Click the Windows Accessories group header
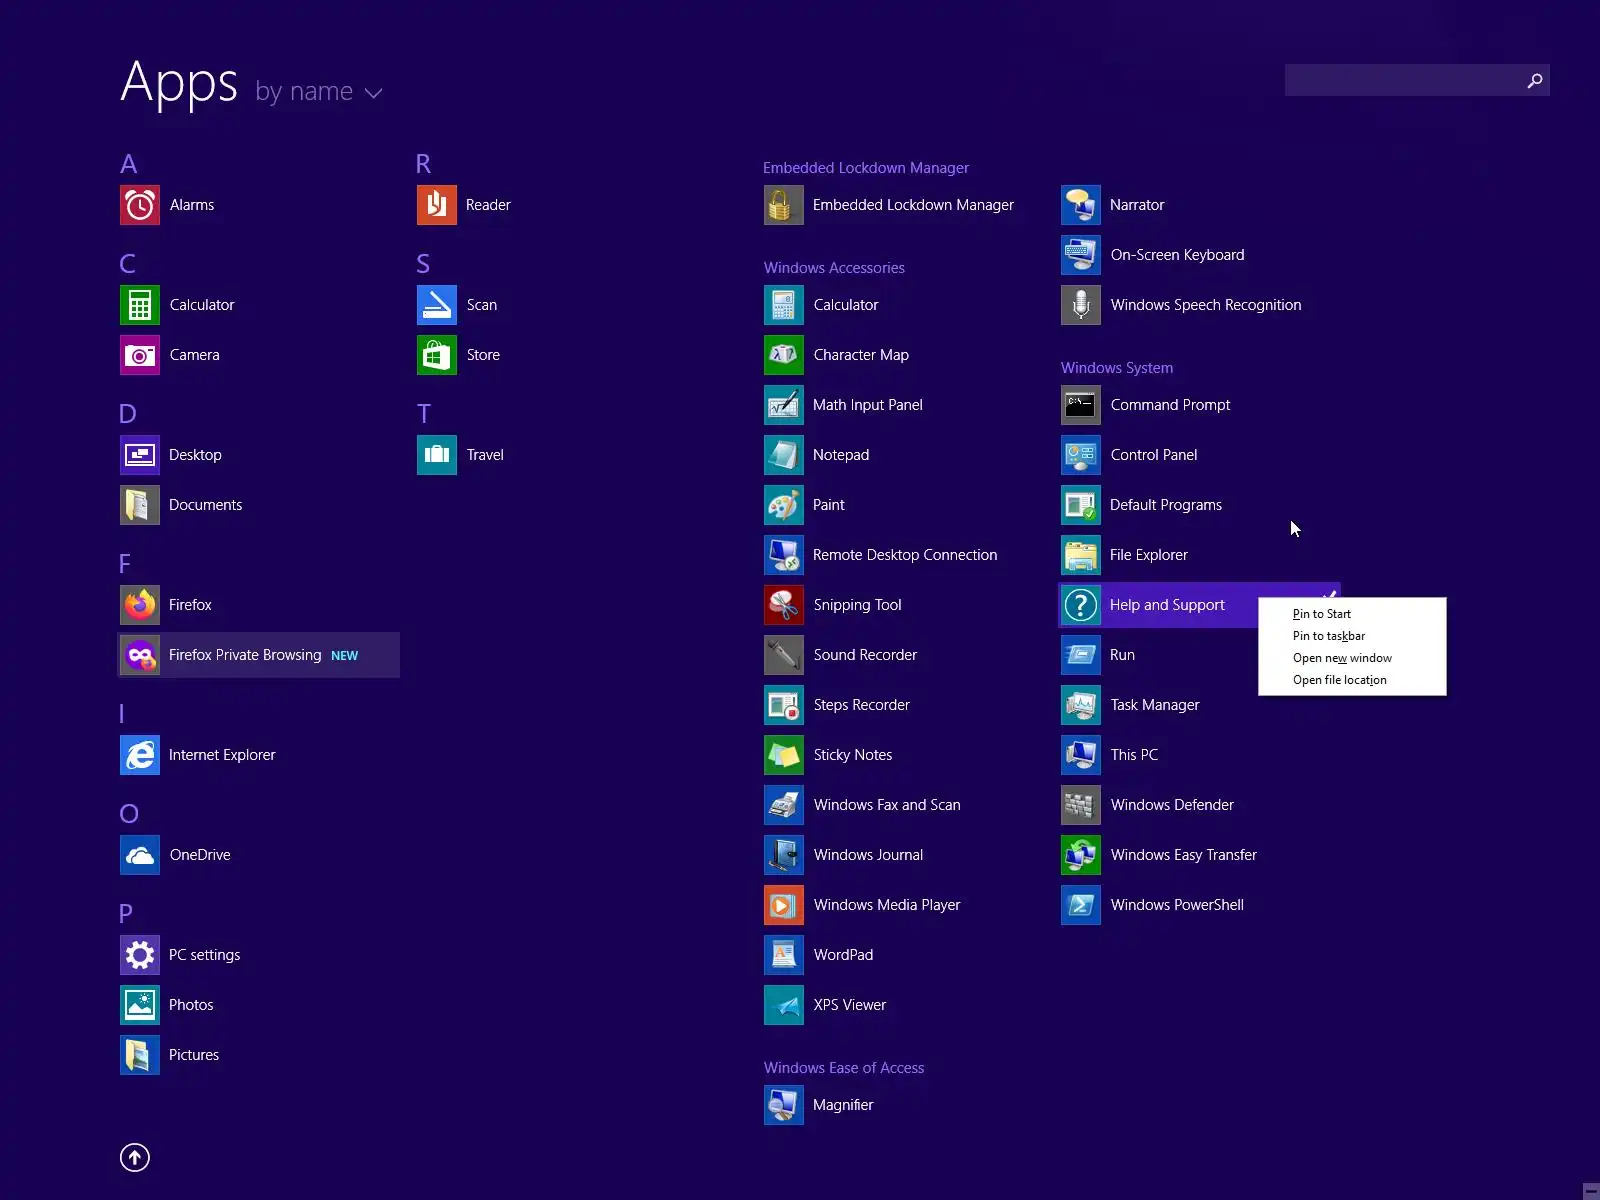The image size is (1600, 1200). click(834, 268)
